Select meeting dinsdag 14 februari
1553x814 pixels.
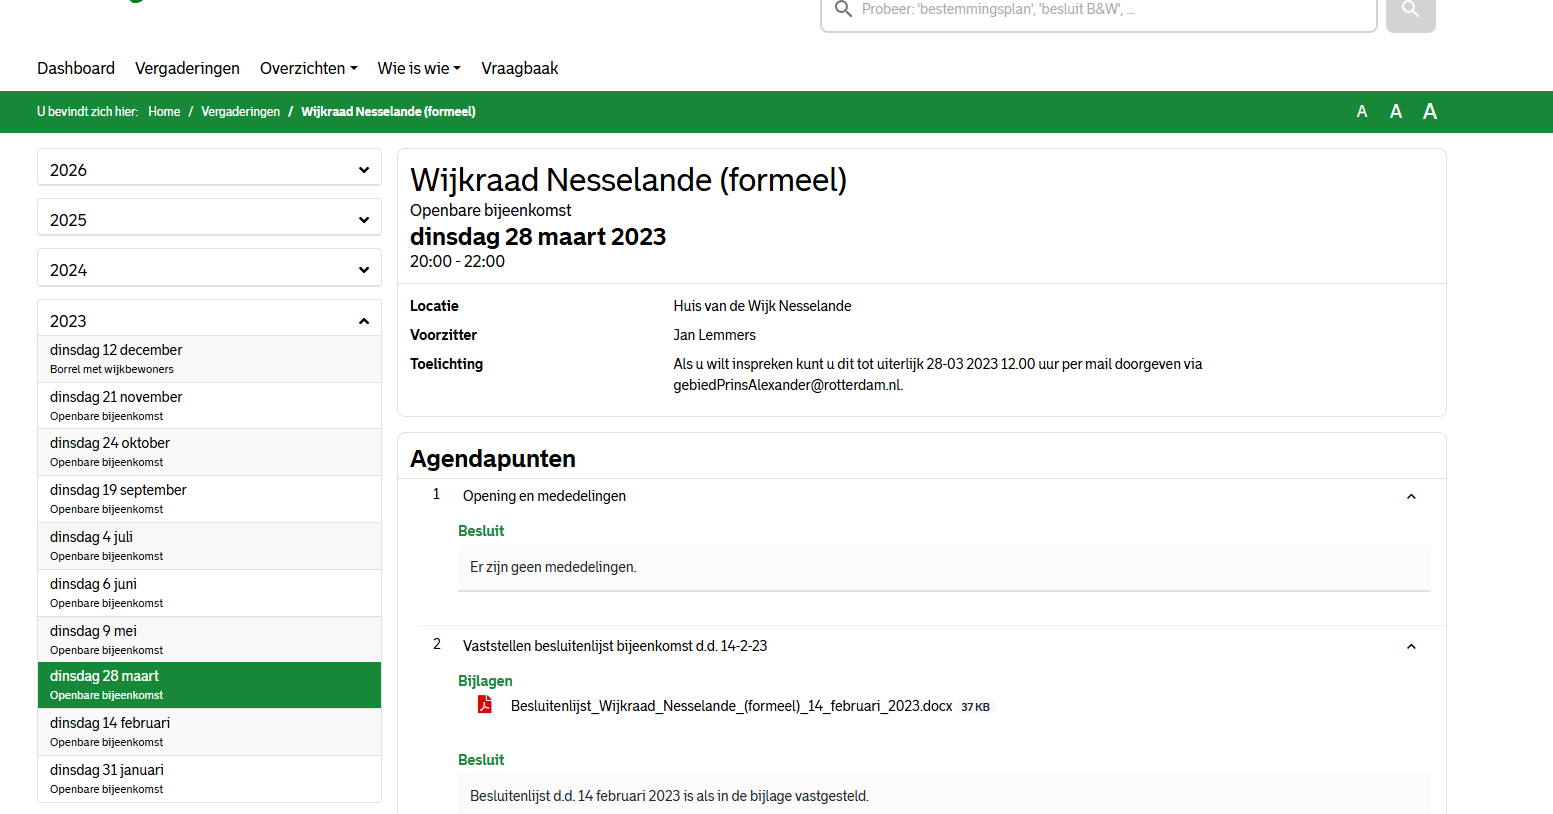pyautogui.click(x=209, y=732)
